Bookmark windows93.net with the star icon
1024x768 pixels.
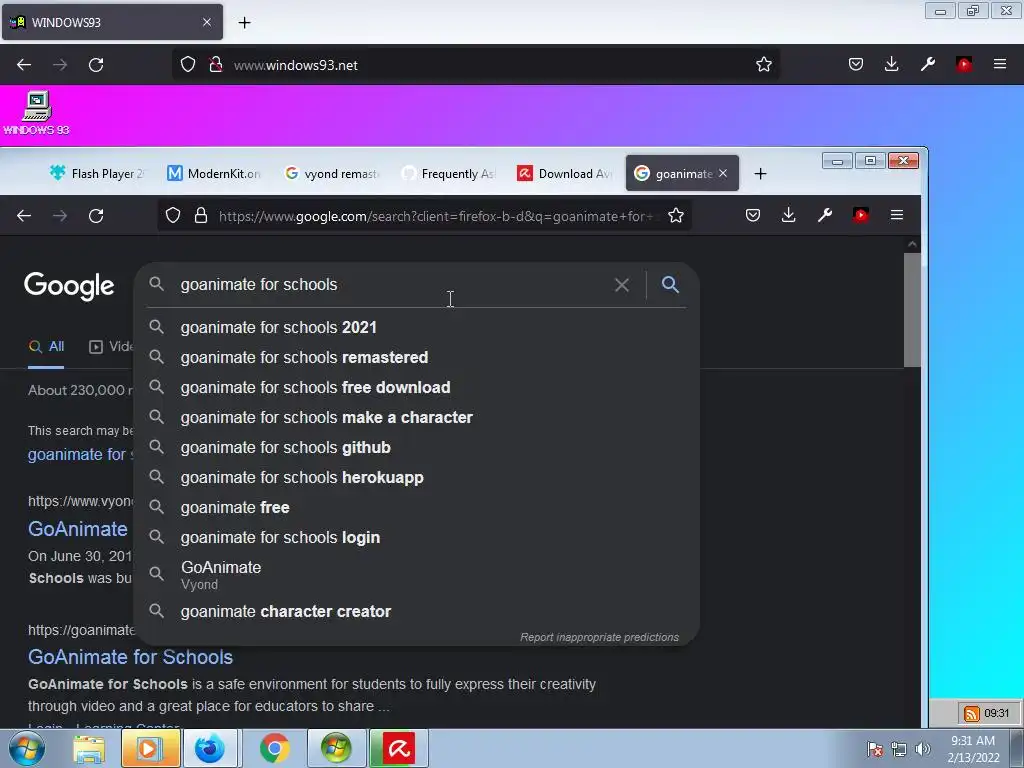pos(763,65)
